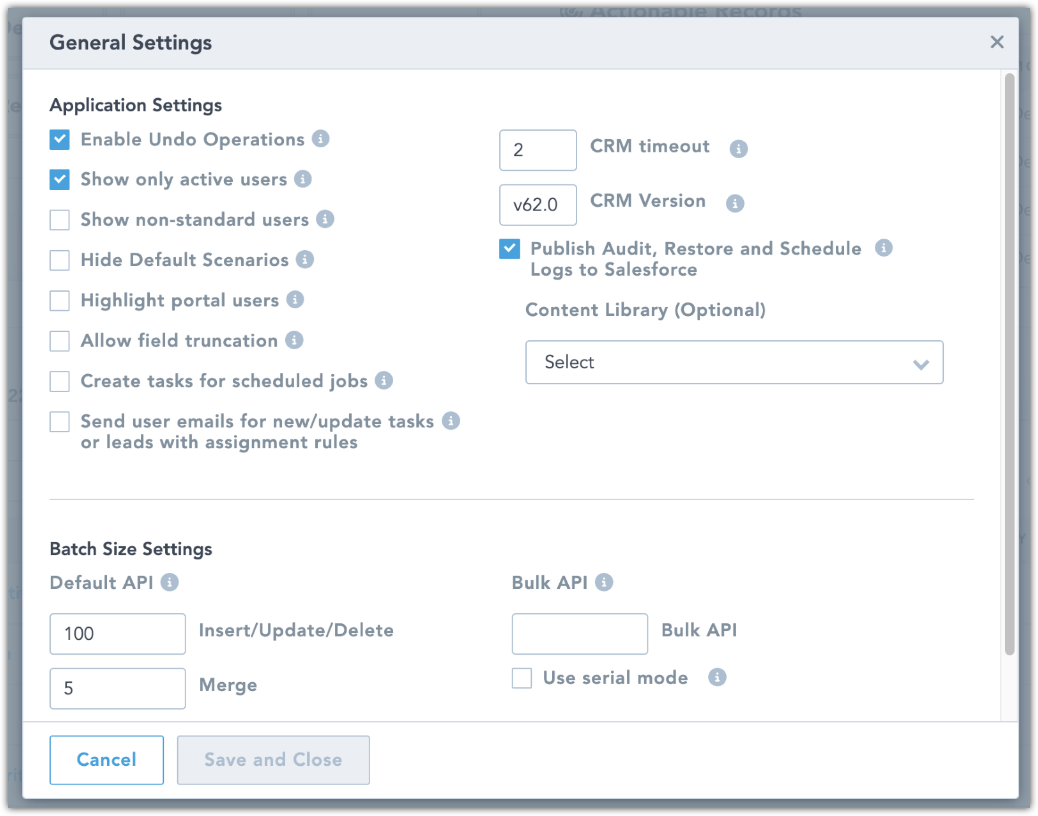Click info icon beside CRM Version
The height and width of the screenshot is (816, 1038).
[735, 203]
